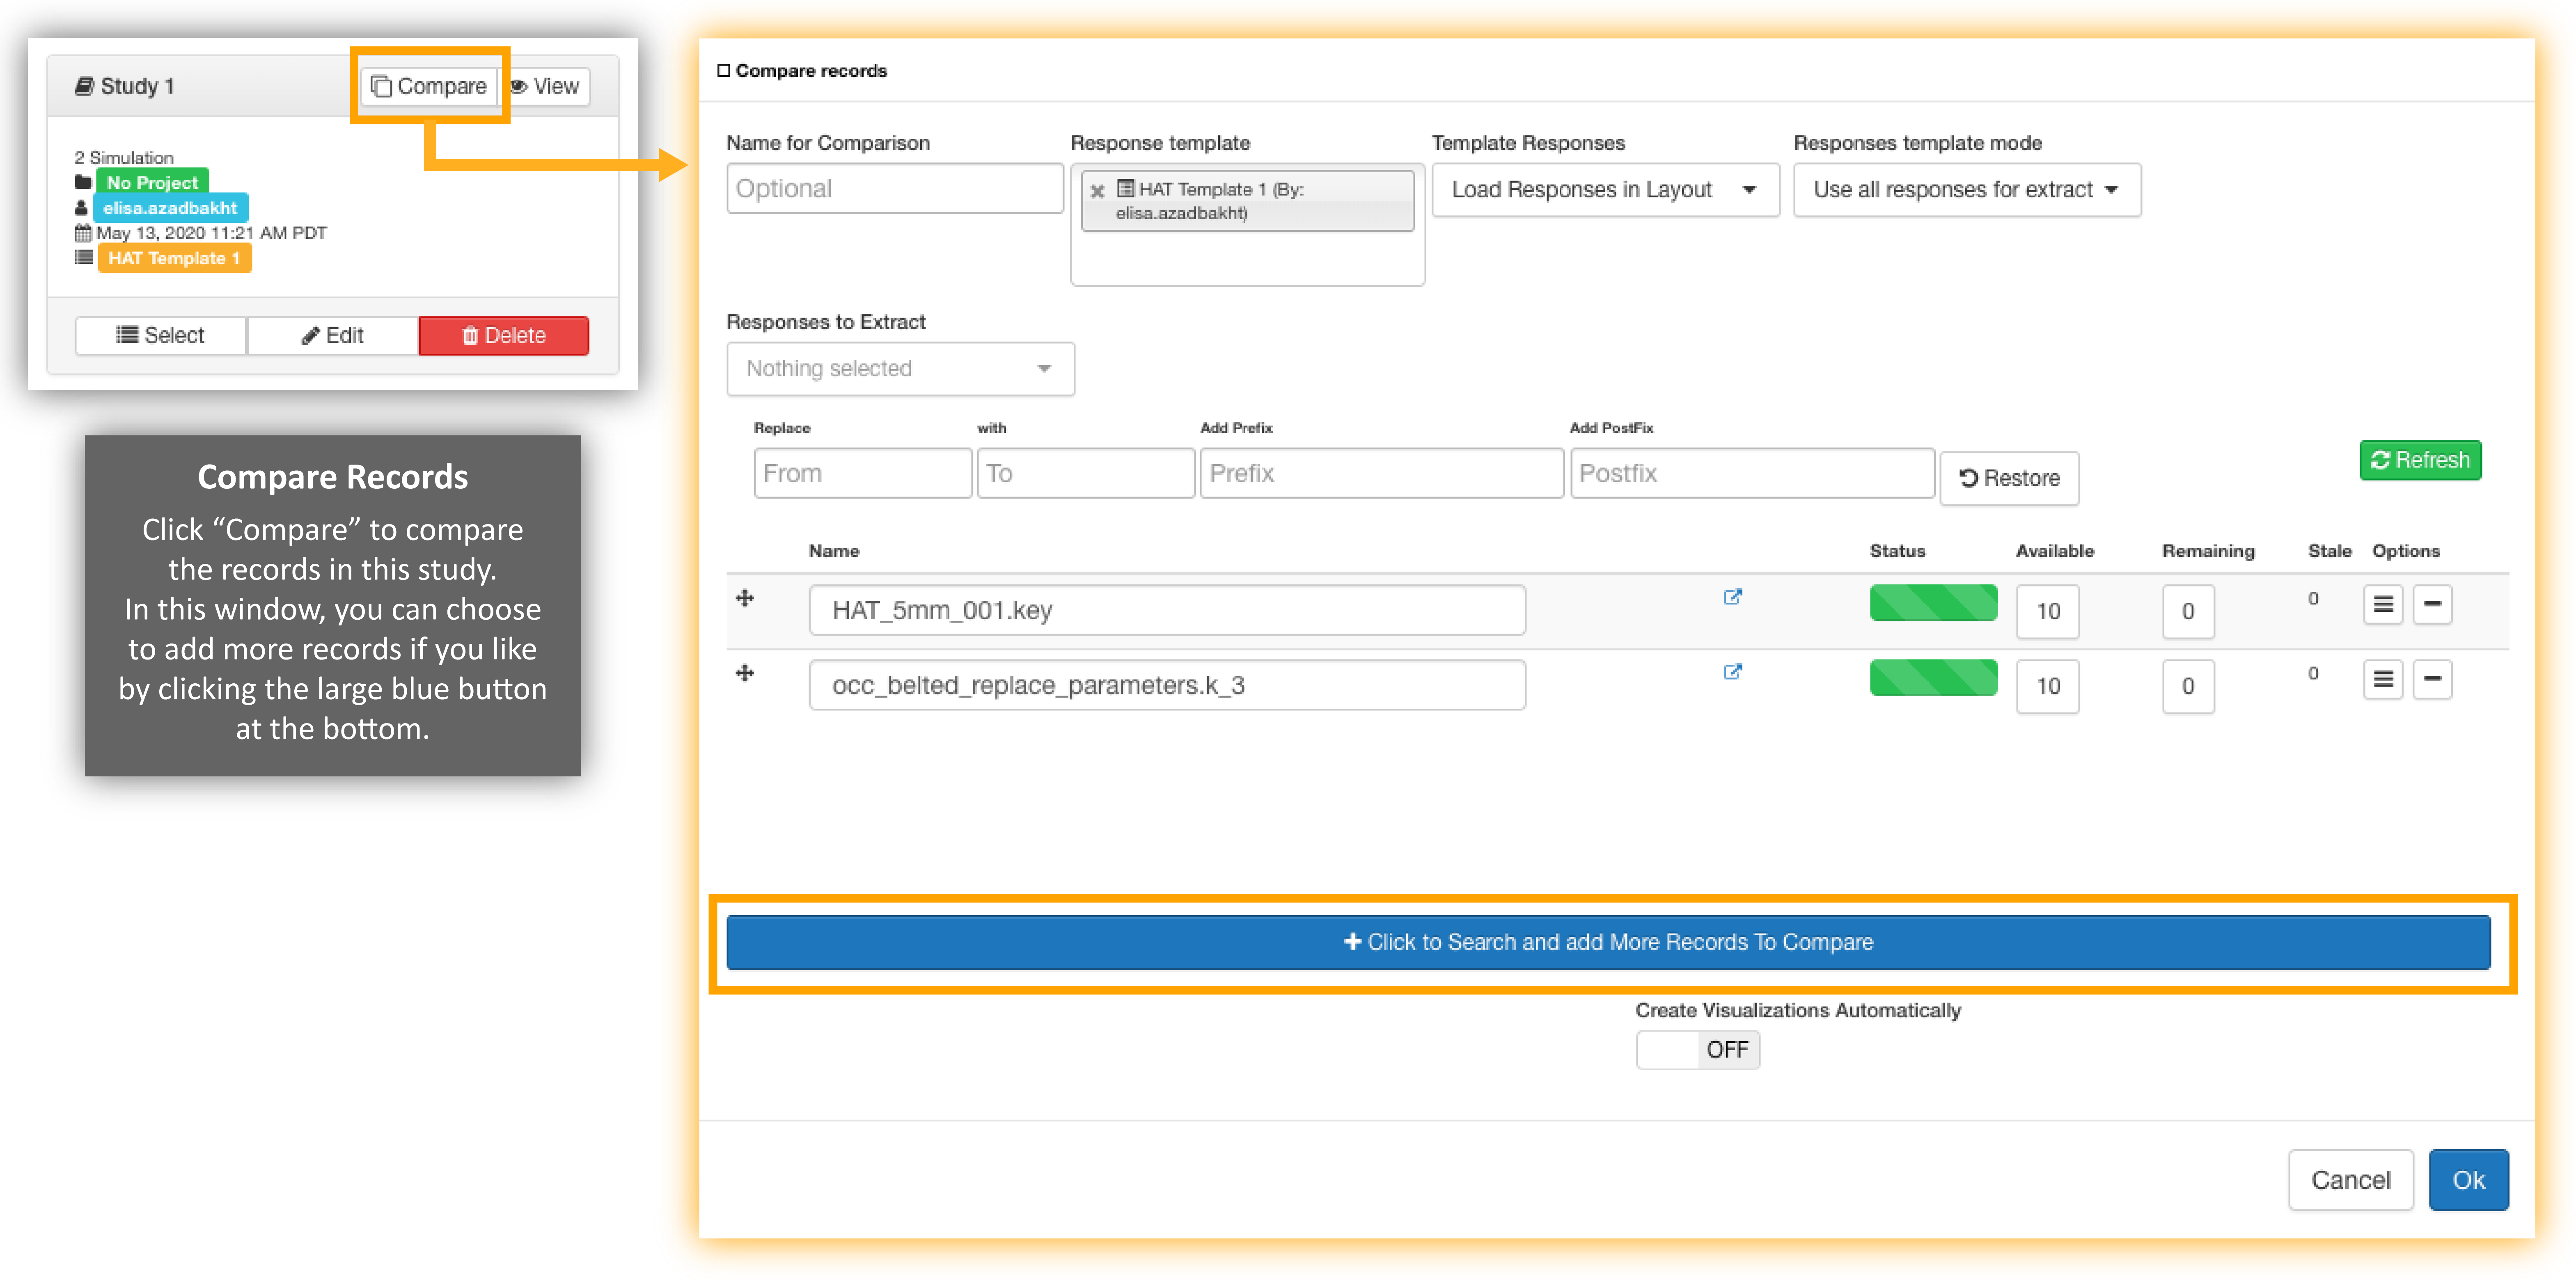This screenshot has height=1280, width=2576.
Task: Remove occ_belted_replace_parameters.k_3 with minus button
Action: click(2432, 680)
